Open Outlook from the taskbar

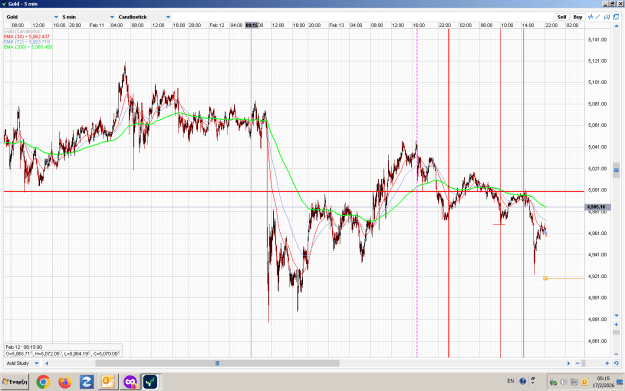[x=108, y=382]
